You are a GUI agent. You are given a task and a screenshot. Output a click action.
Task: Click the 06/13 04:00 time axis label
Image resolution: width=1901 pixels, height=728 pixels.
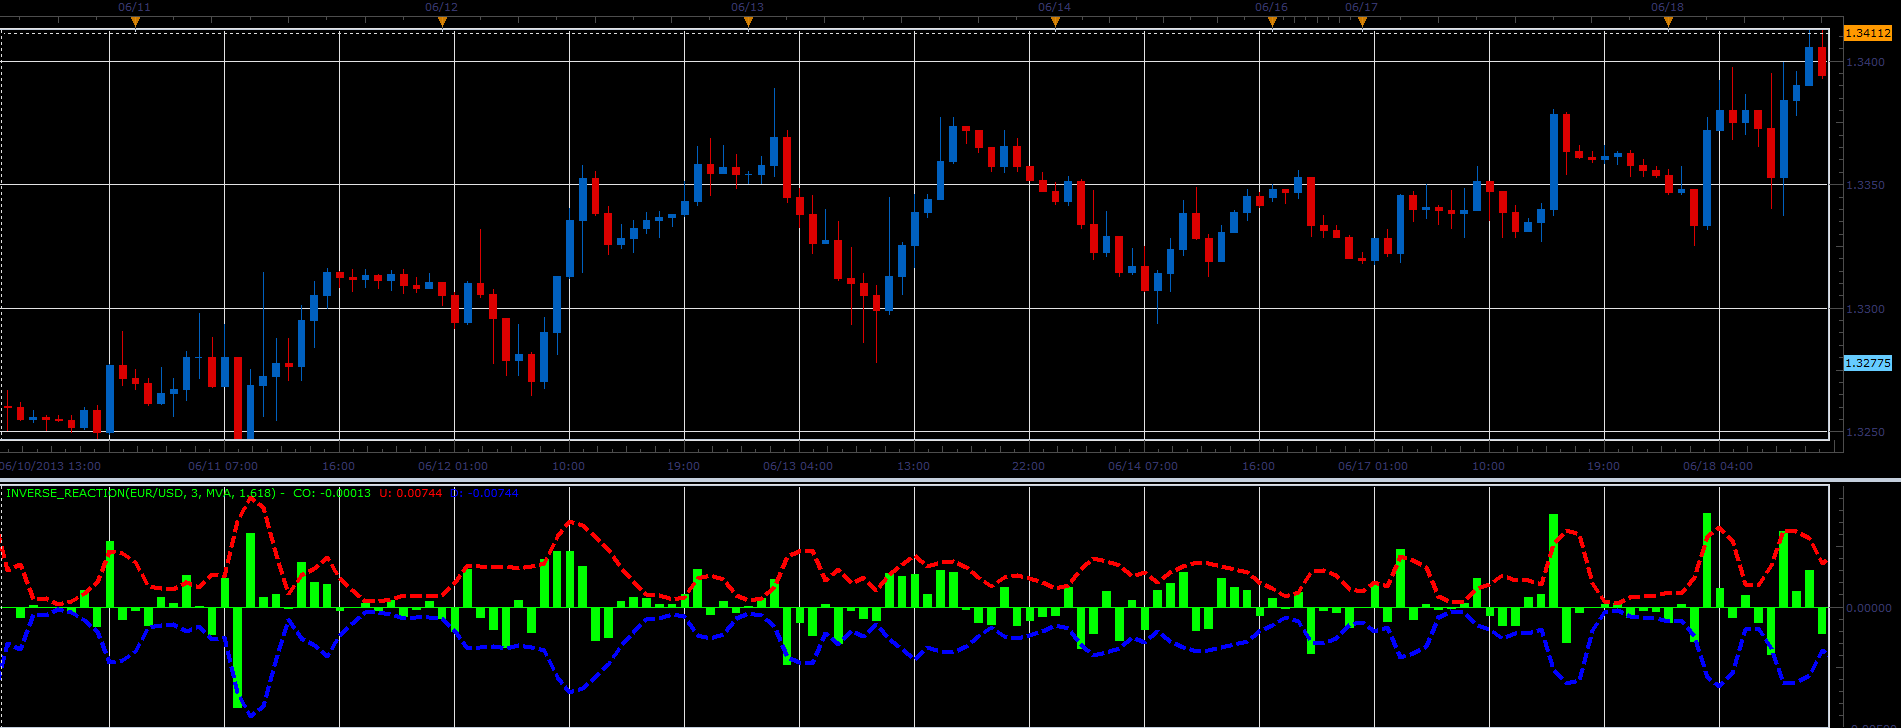click(x=798, y=466)
